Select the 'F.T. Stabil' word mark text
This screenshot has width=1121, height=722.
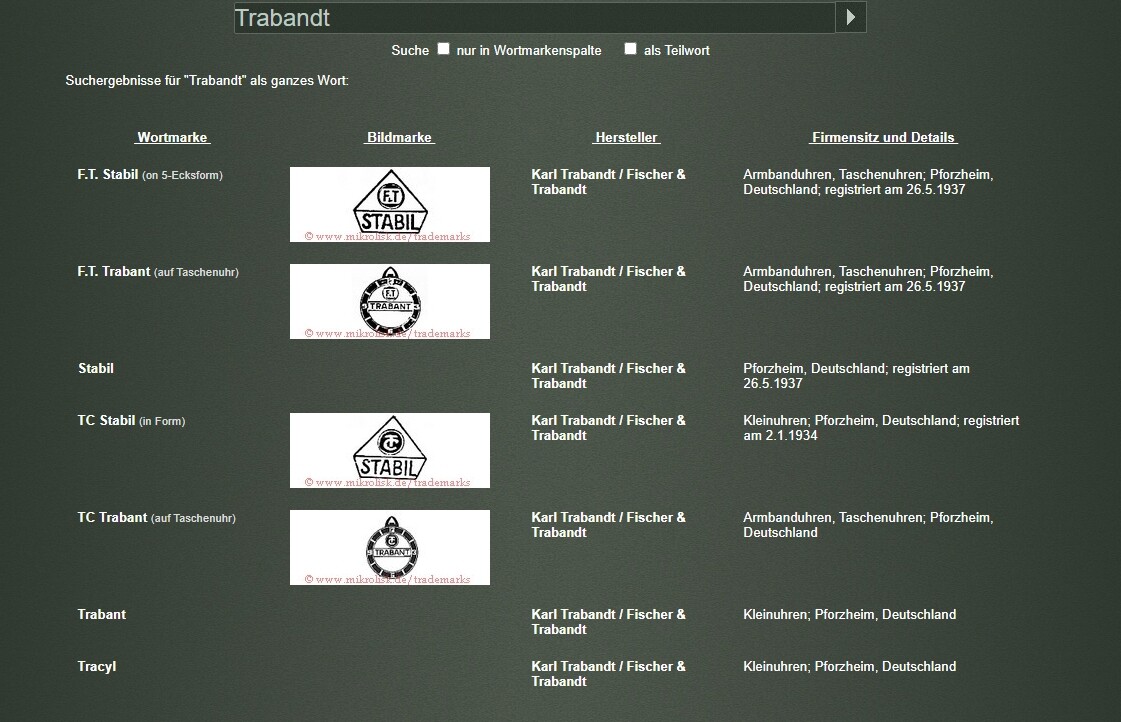point(108,174)
